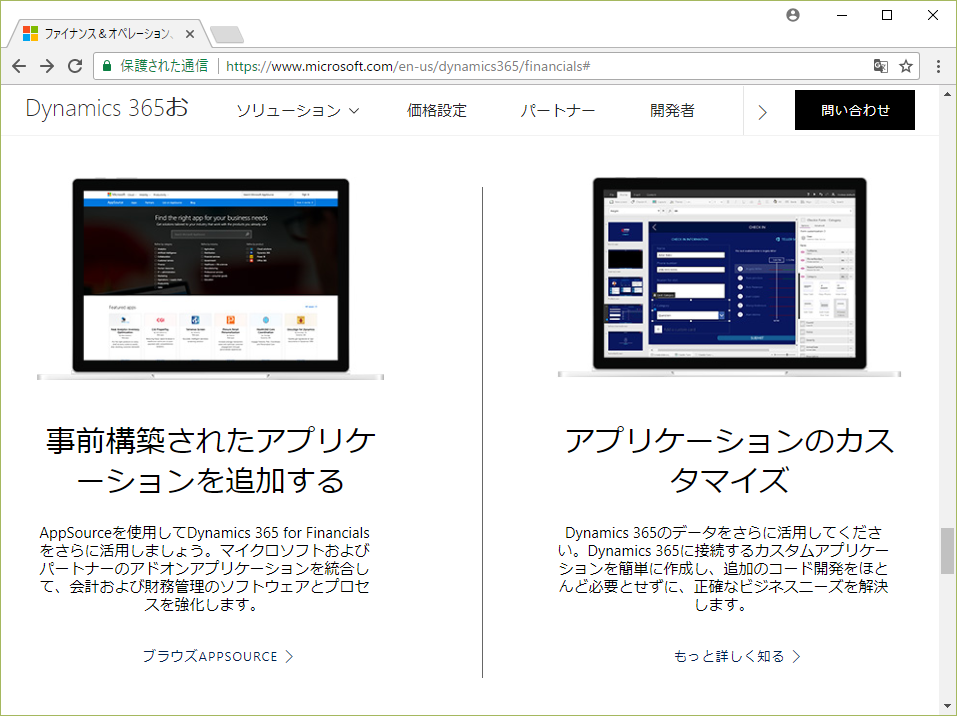Select the ファイナンス＆オペレーション browser tab
The width and height of the screenshot is (957, 716).
point(108,34)
